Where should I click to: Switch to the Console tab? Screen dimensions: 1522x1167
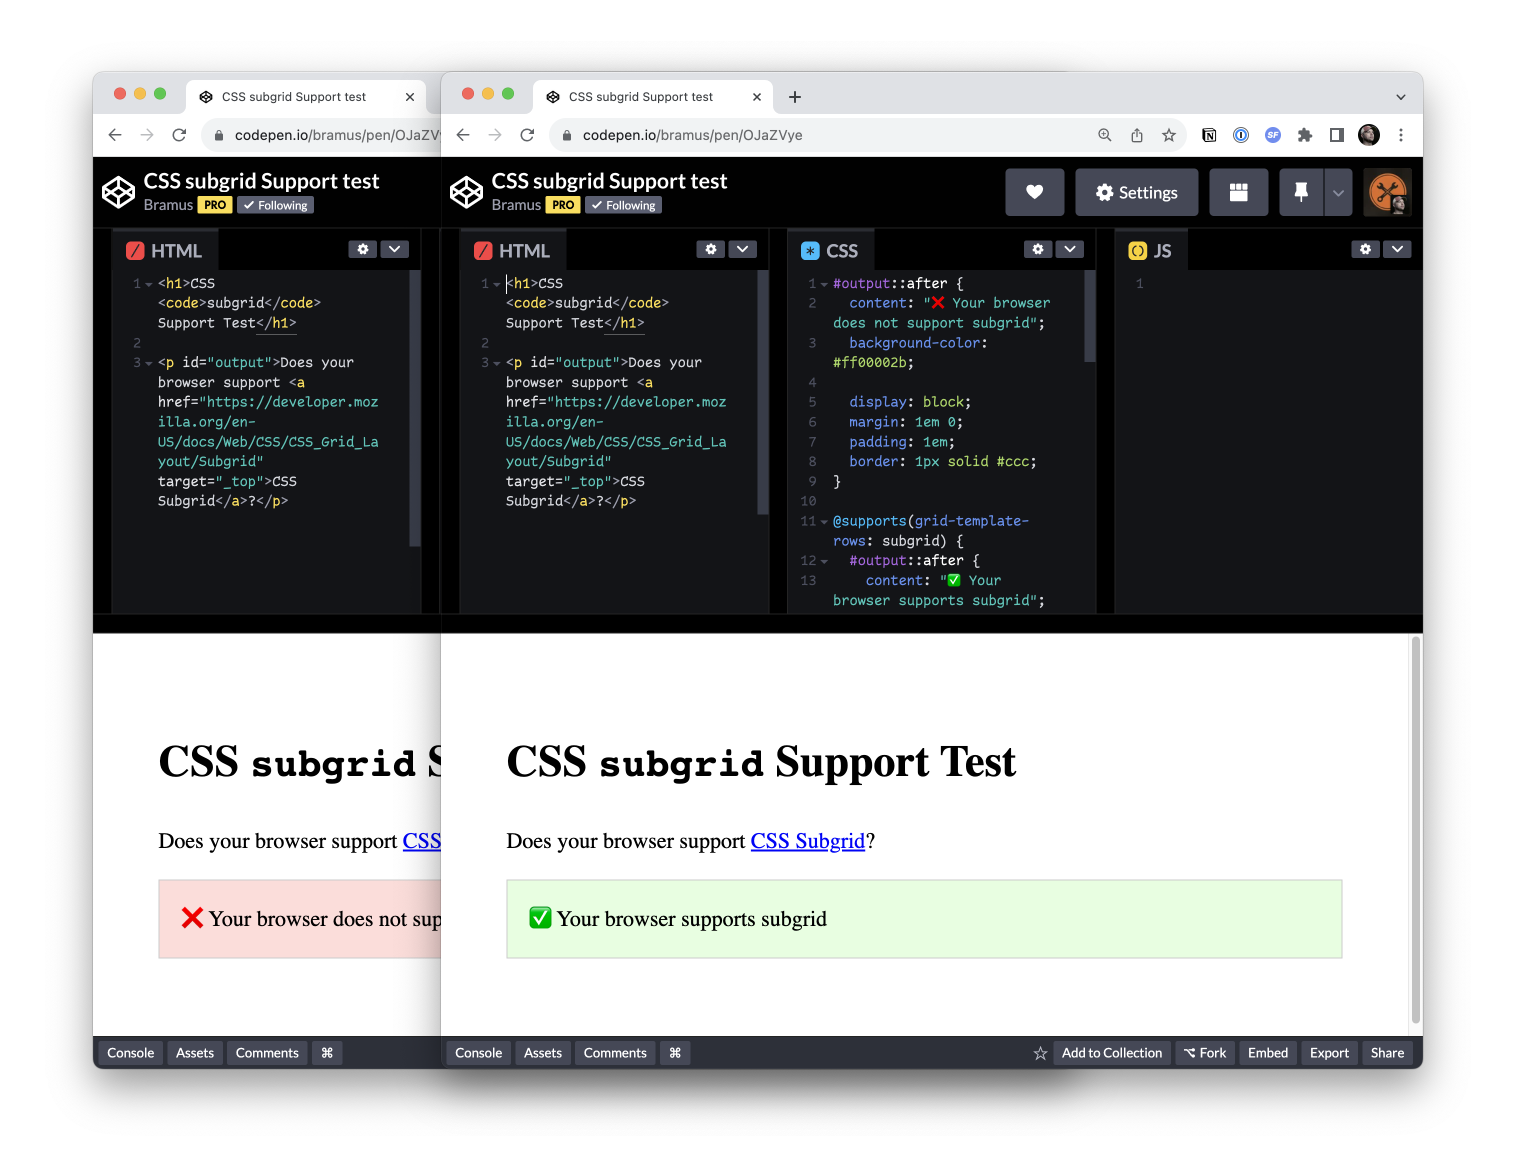pyautogui.click(x=478, y=1052)
